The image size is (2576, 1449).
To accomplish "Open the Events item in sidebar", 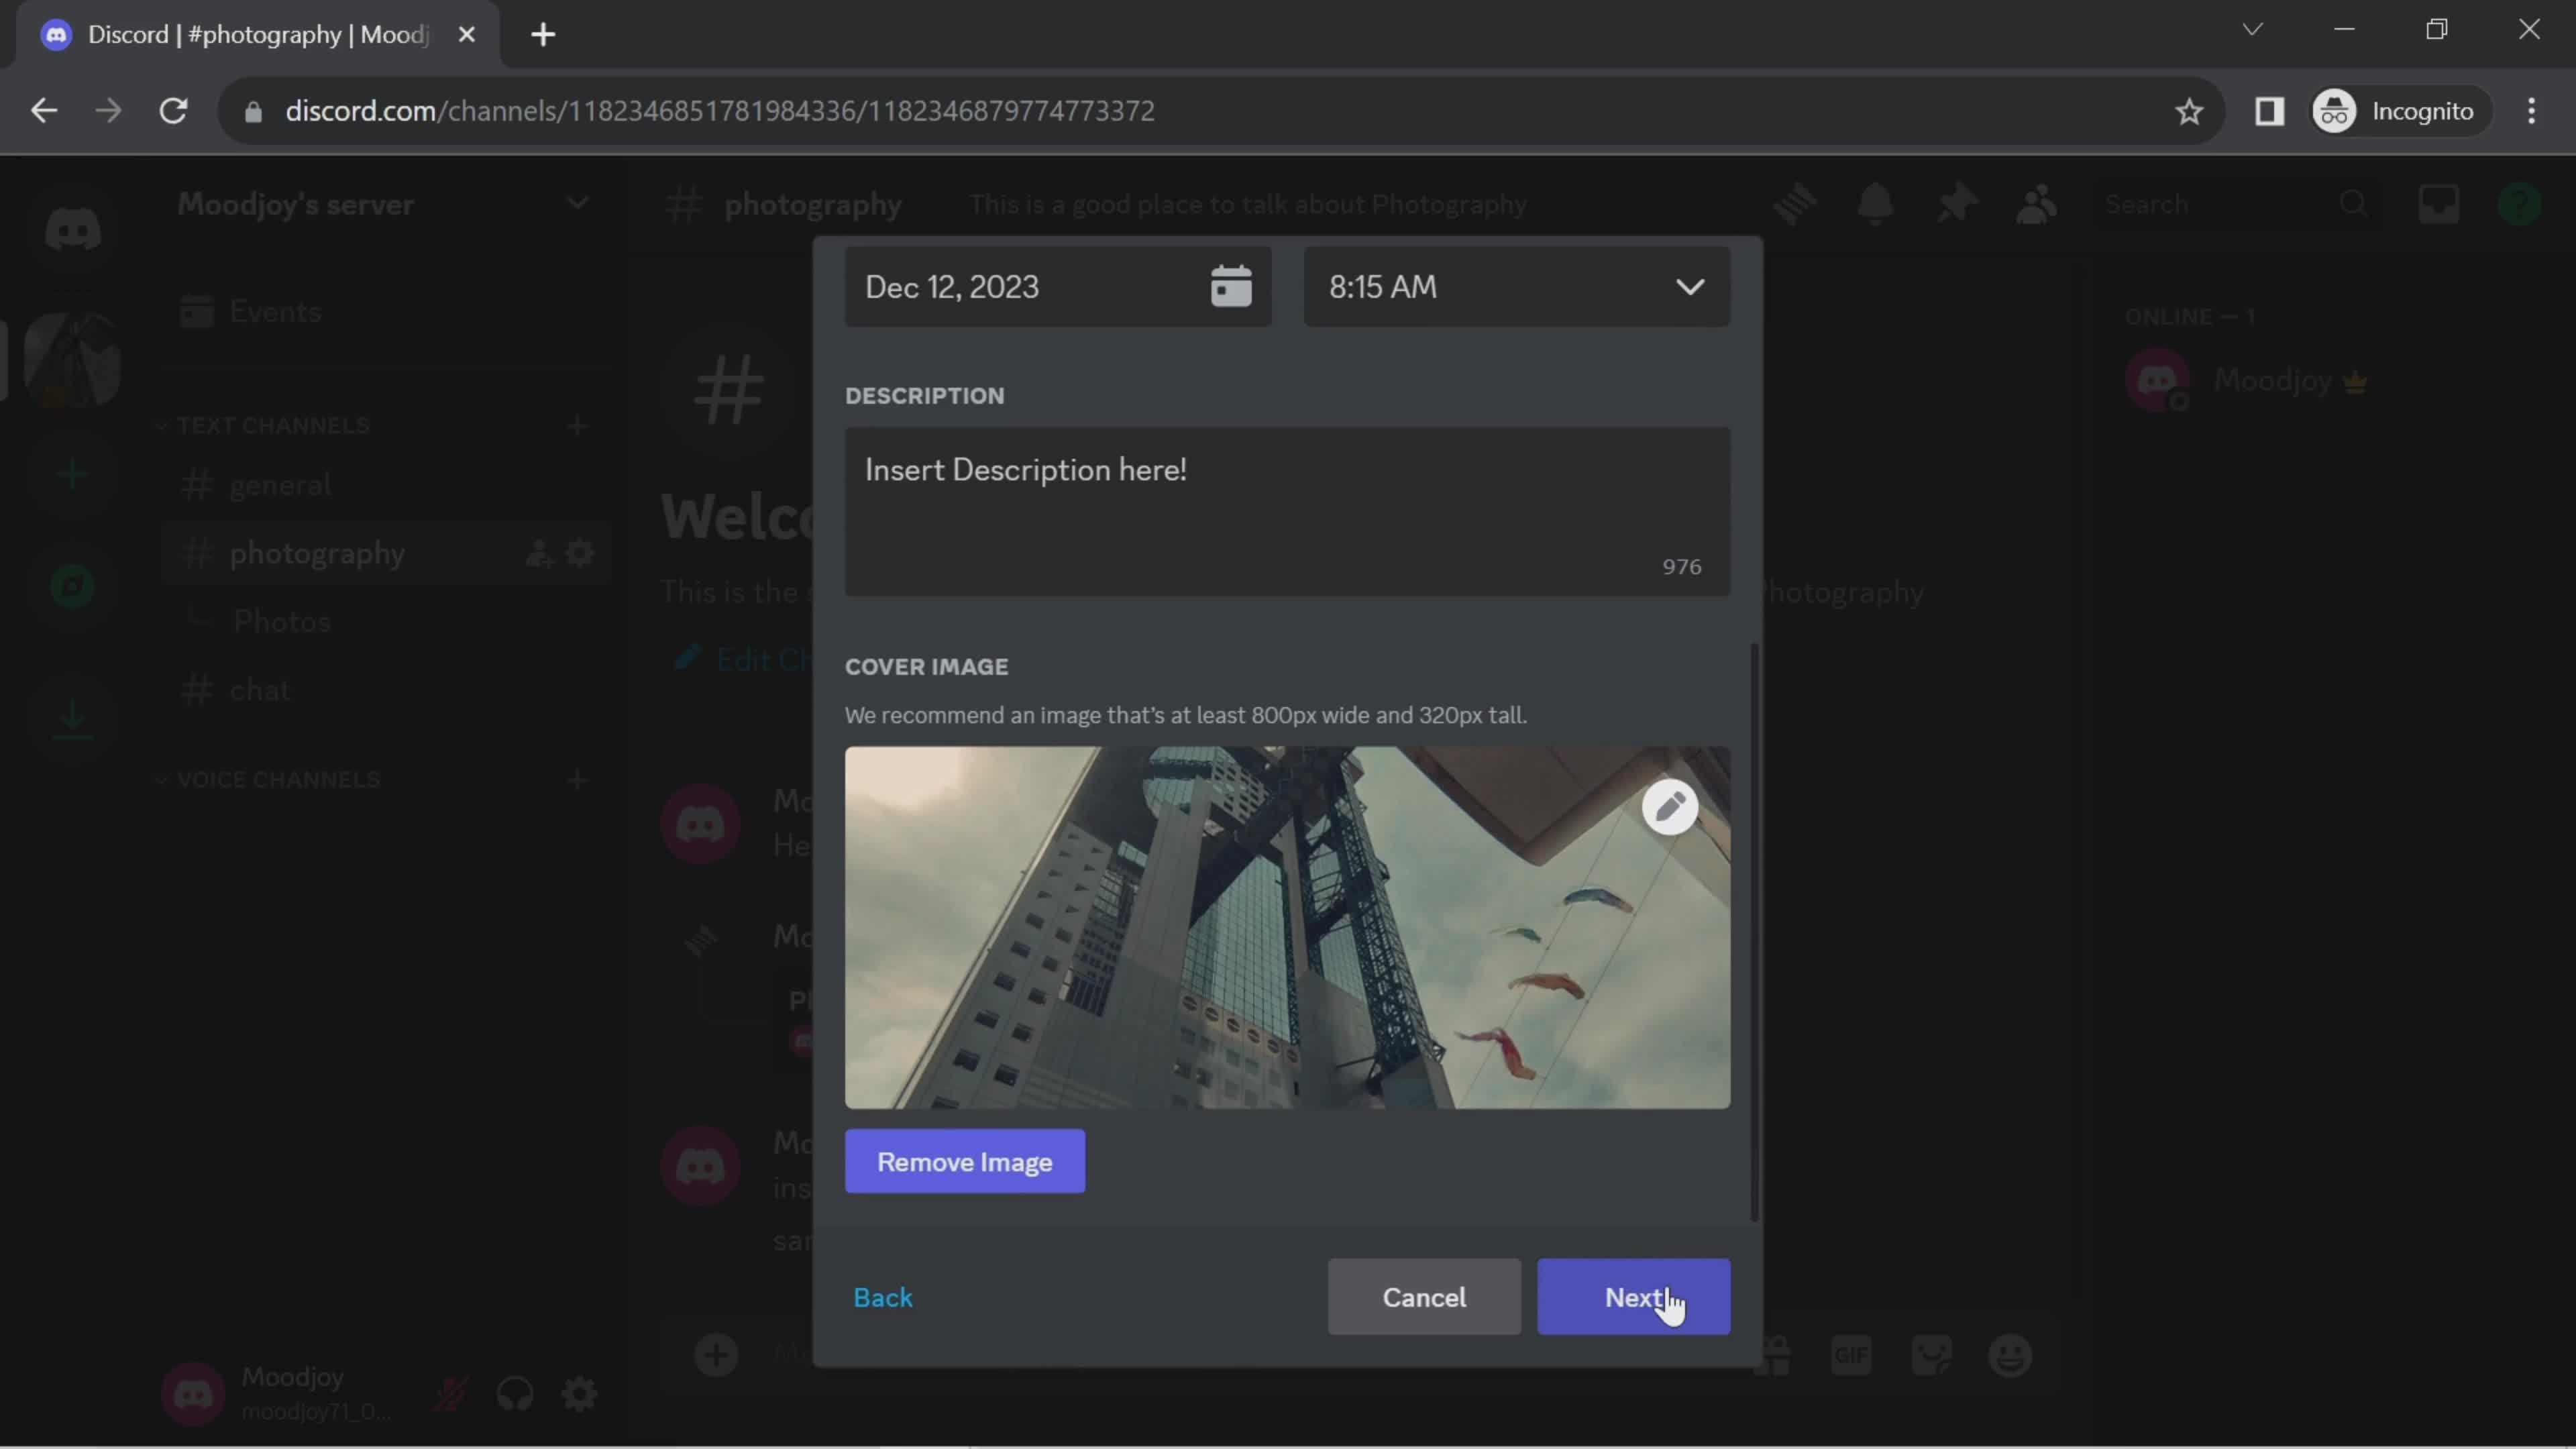I will (x=385, y=312).
